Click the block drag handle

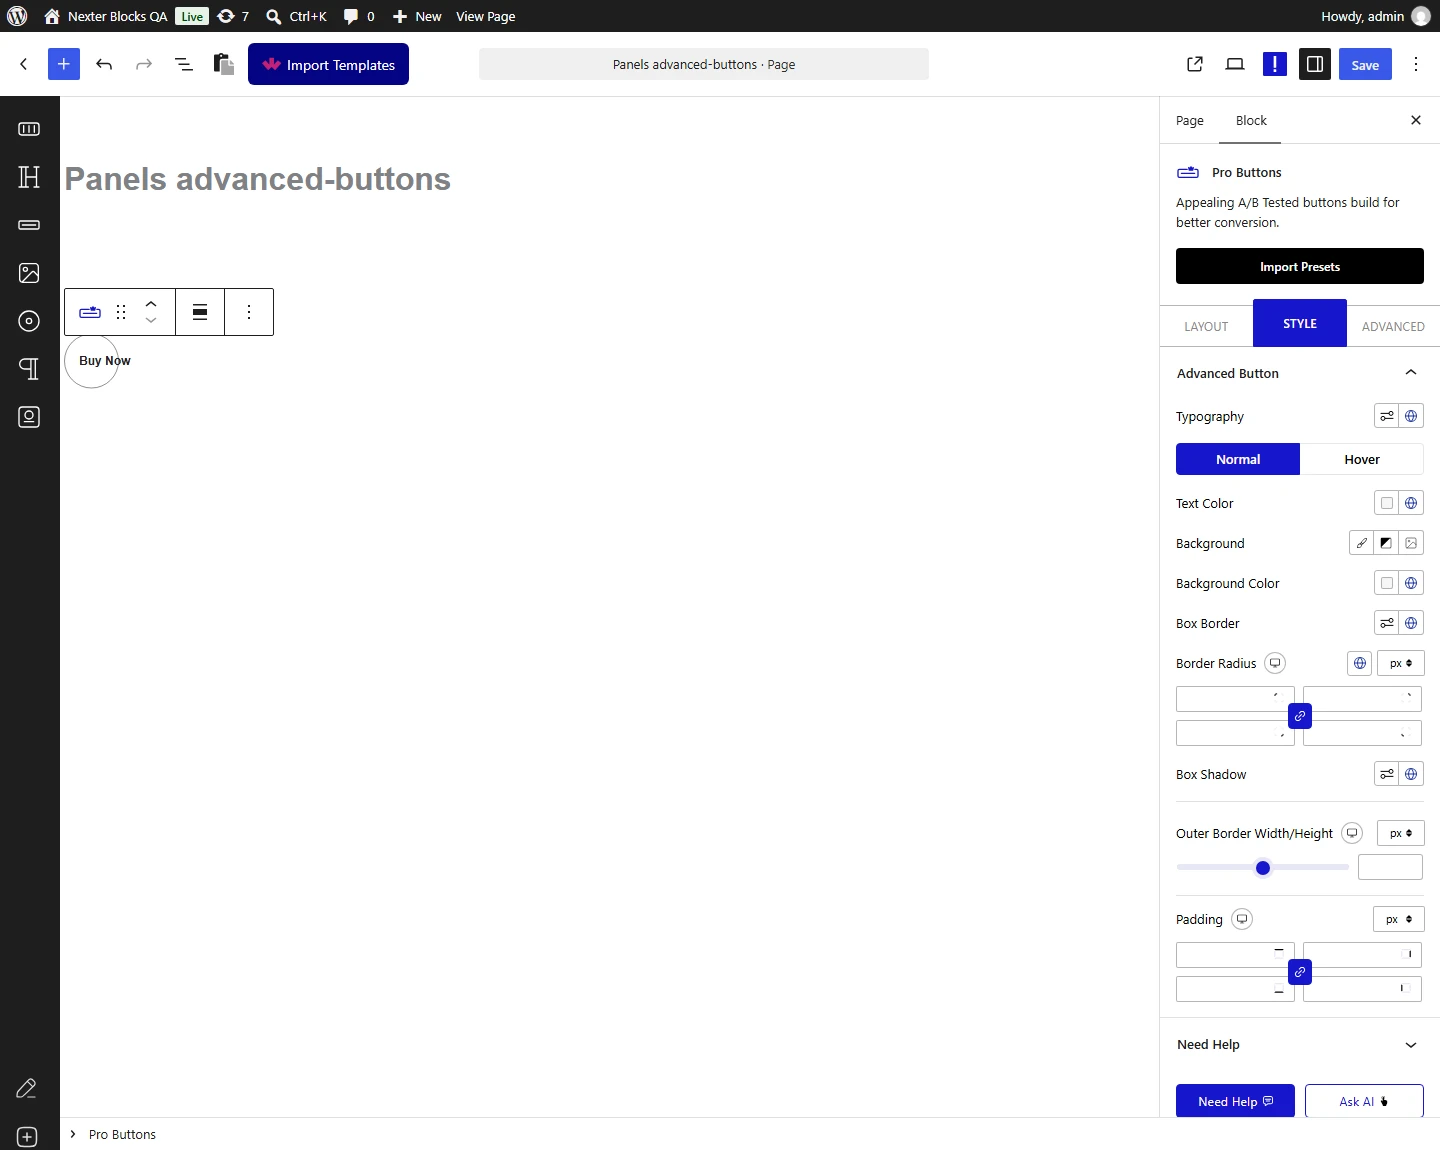[121, 312]
